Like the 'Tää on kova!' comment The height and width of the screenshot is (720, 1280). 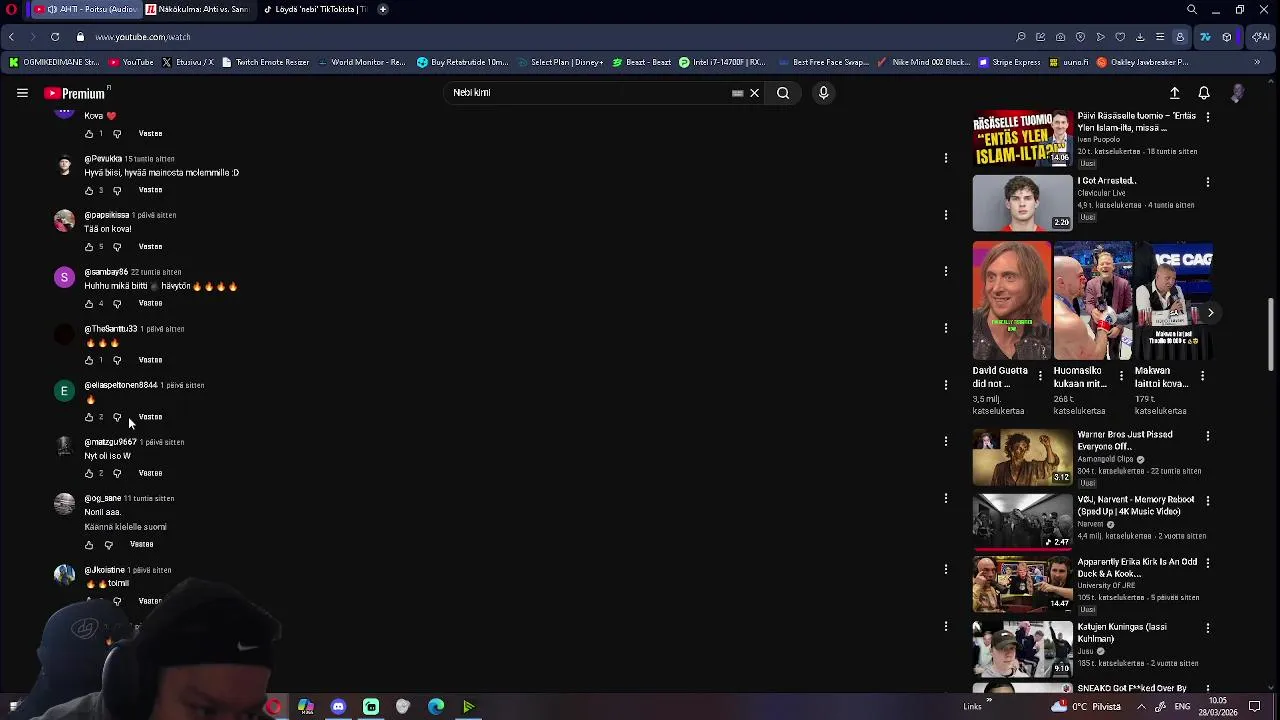point(89,247)
